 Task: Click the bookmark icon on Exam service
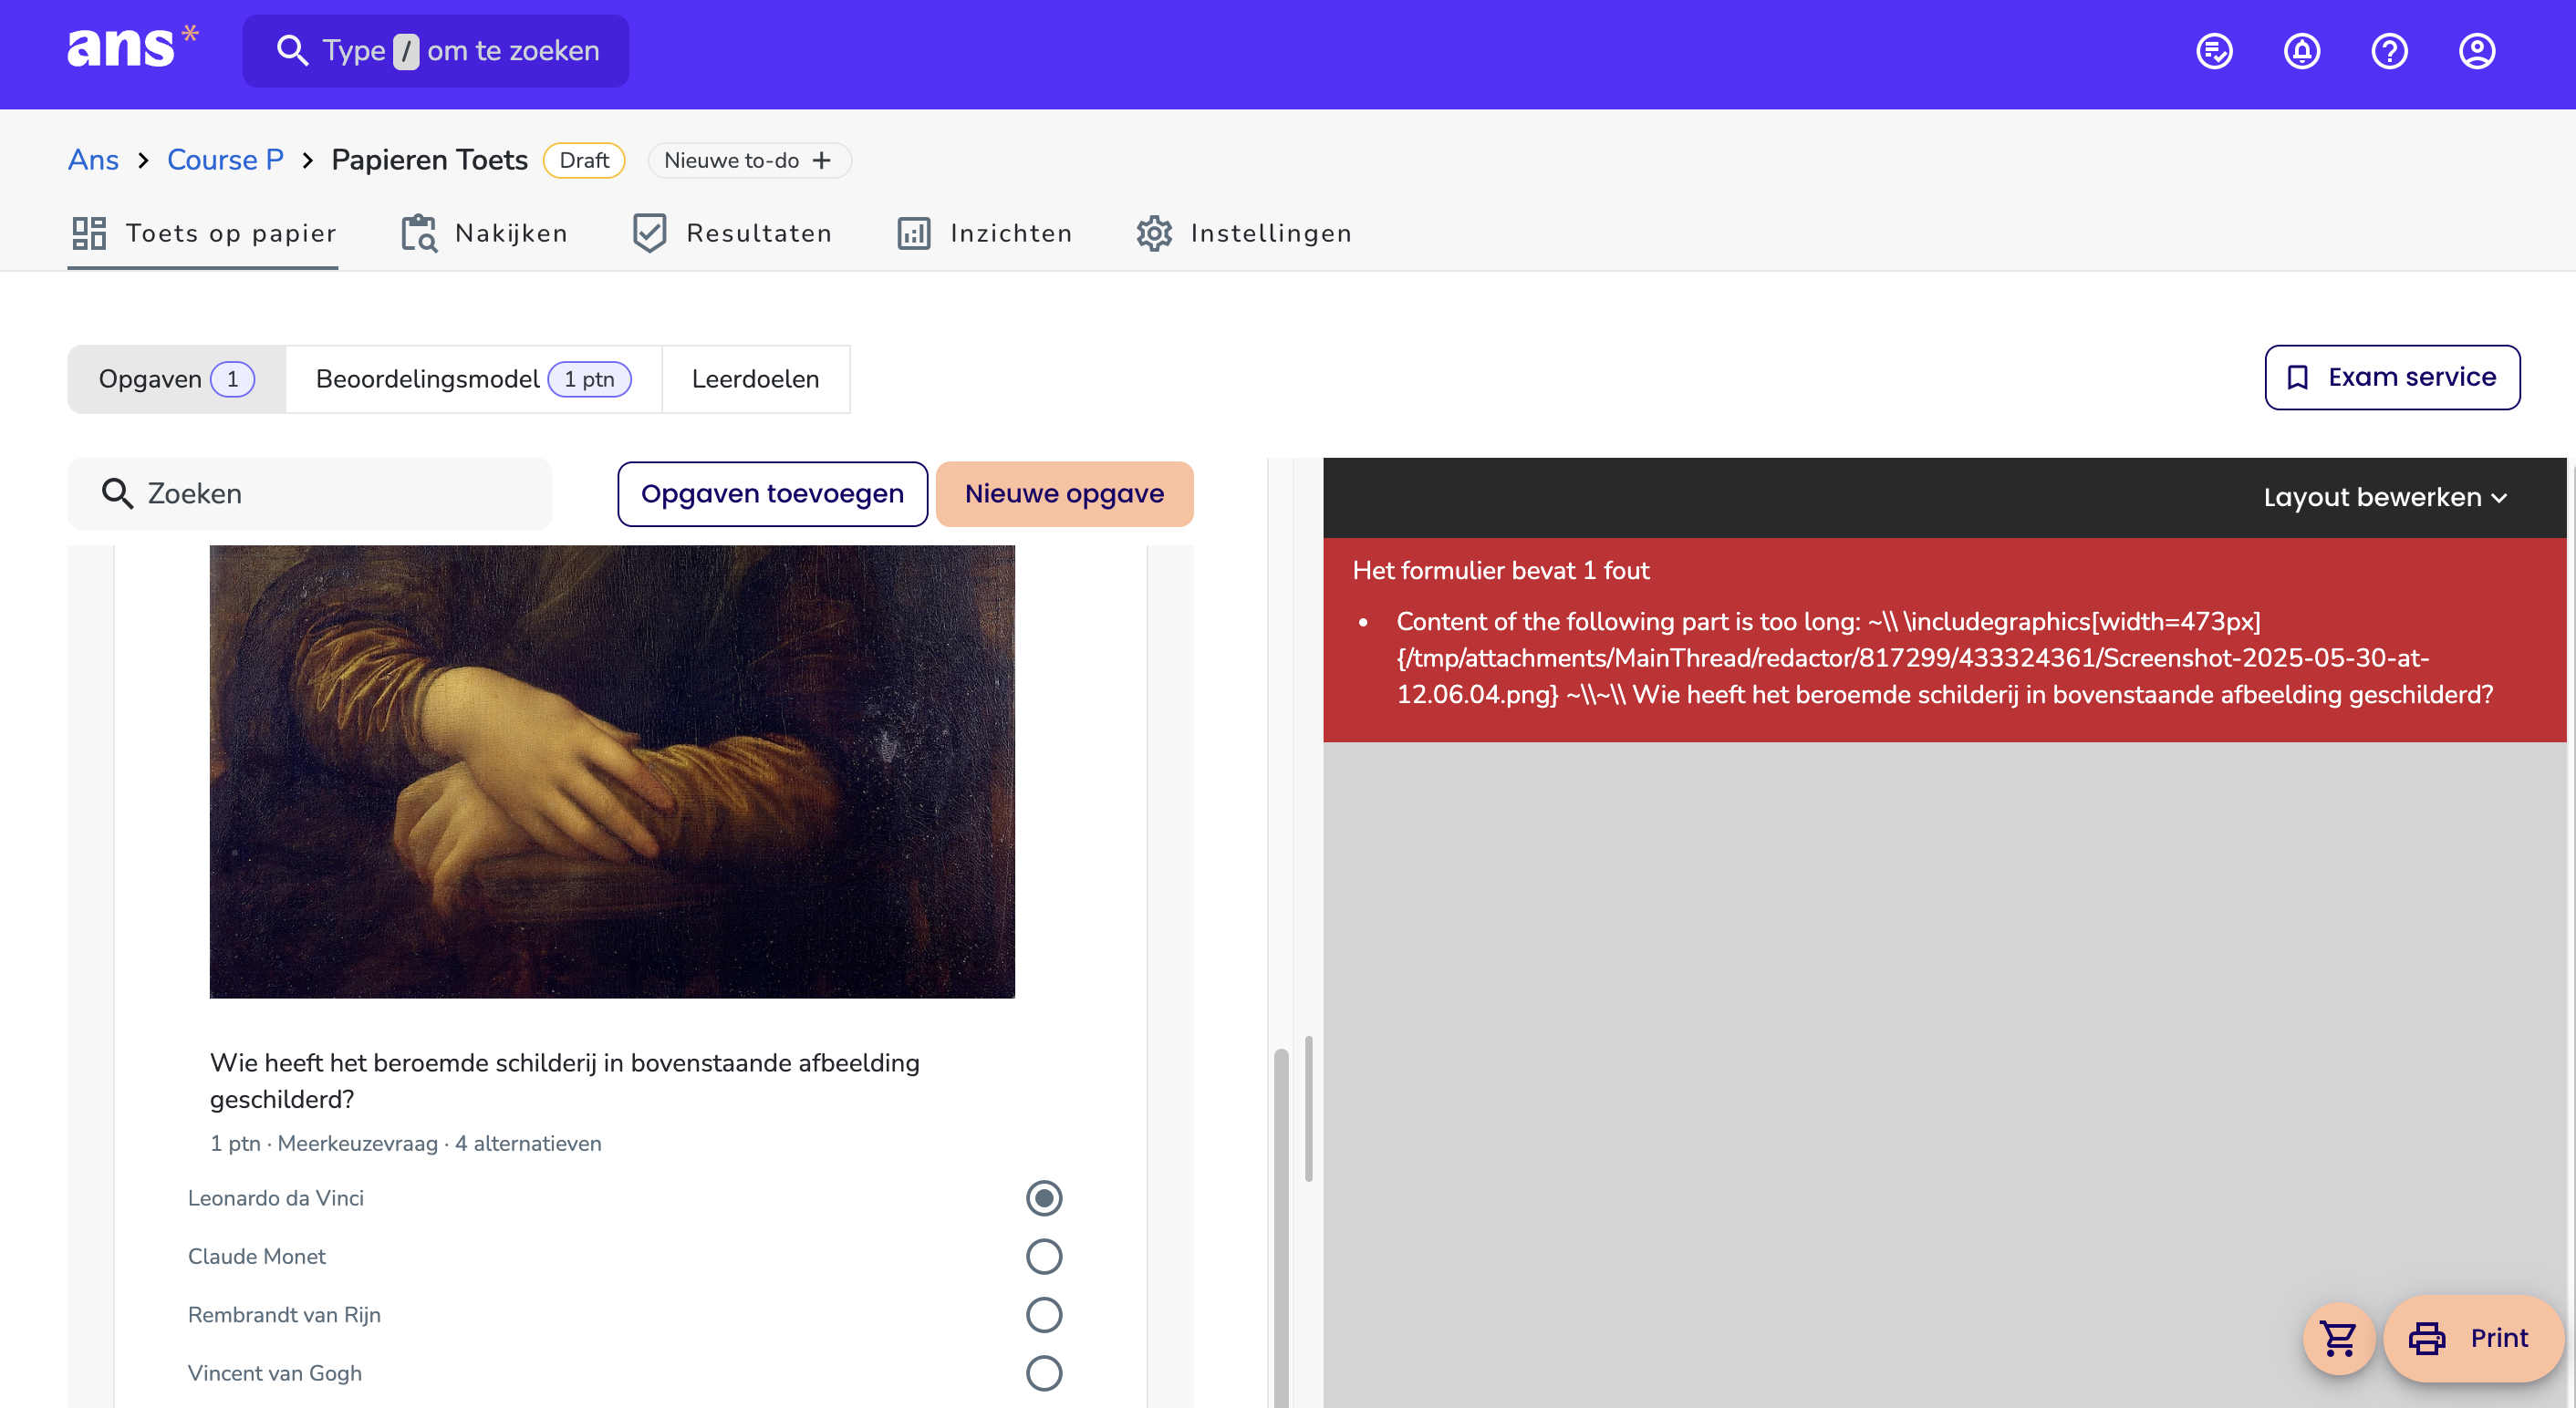pyautogui.click(x=2298, y=377)
